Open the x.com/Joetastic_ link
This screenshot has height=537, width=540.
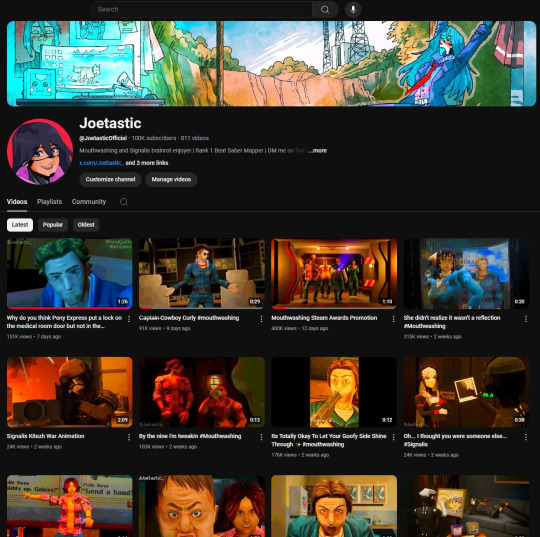[101, 163]
